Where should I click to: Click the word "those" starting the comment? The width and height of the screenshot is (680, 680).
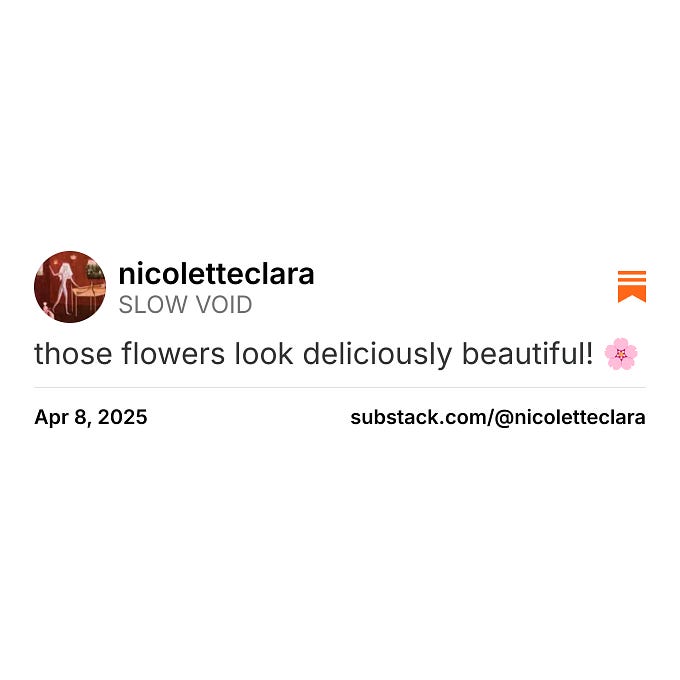pos(73,354)
